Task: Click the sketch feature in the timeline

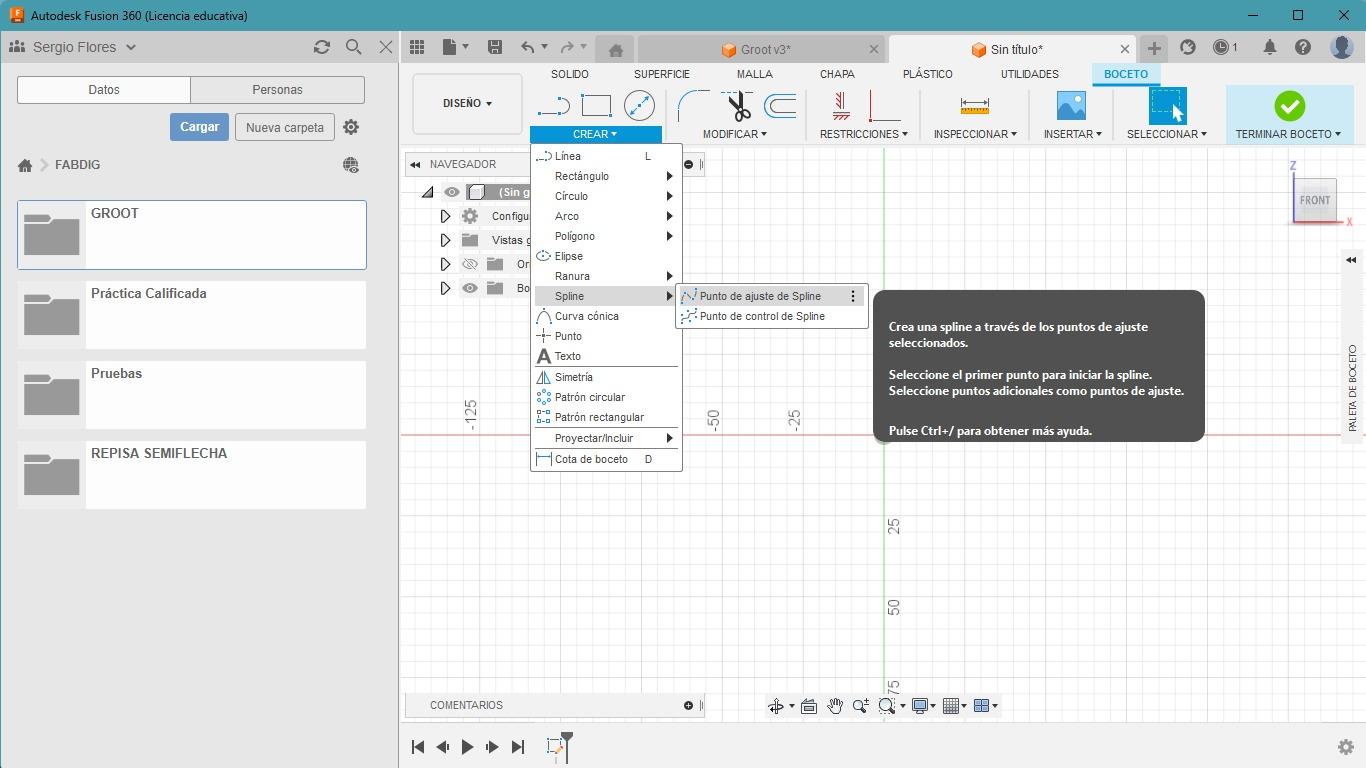Action: point(555,746)
